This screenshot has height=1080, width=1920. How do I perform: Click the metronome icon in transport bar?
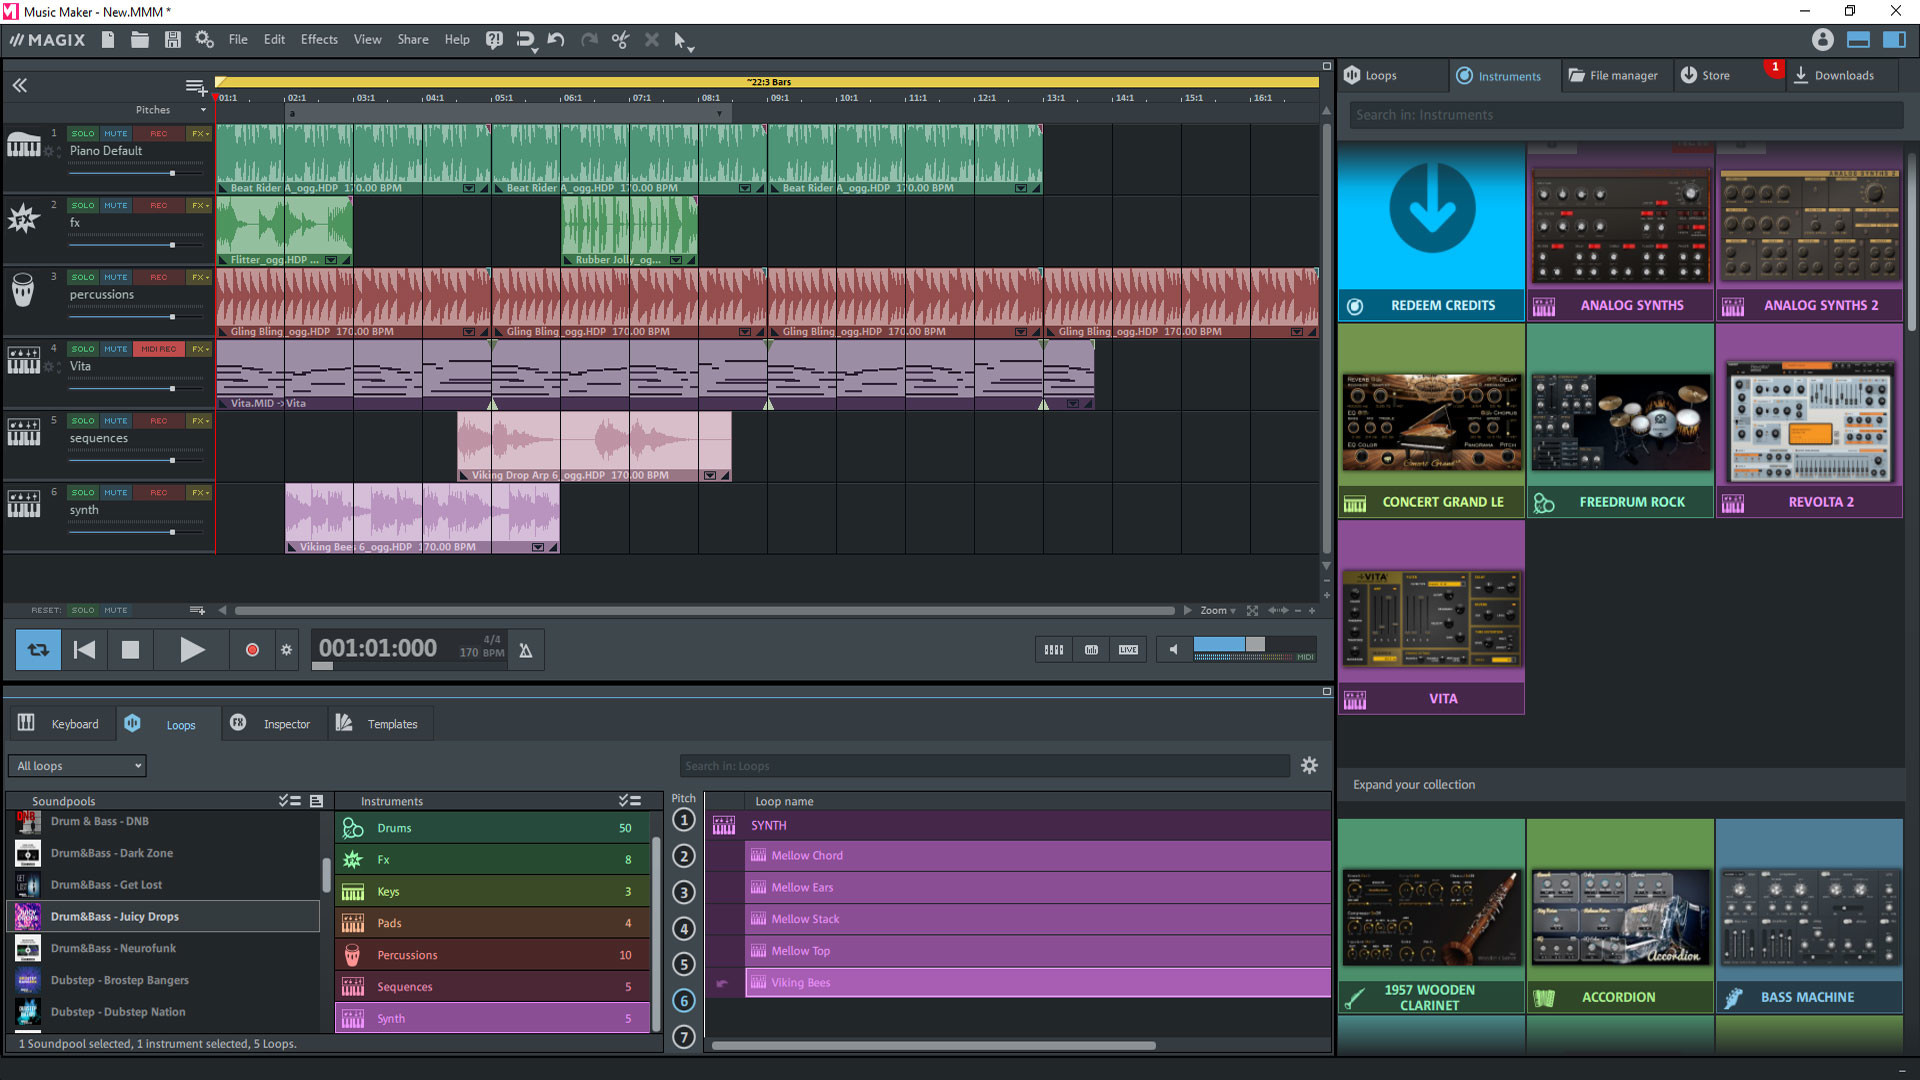click(x=526, y=649)
